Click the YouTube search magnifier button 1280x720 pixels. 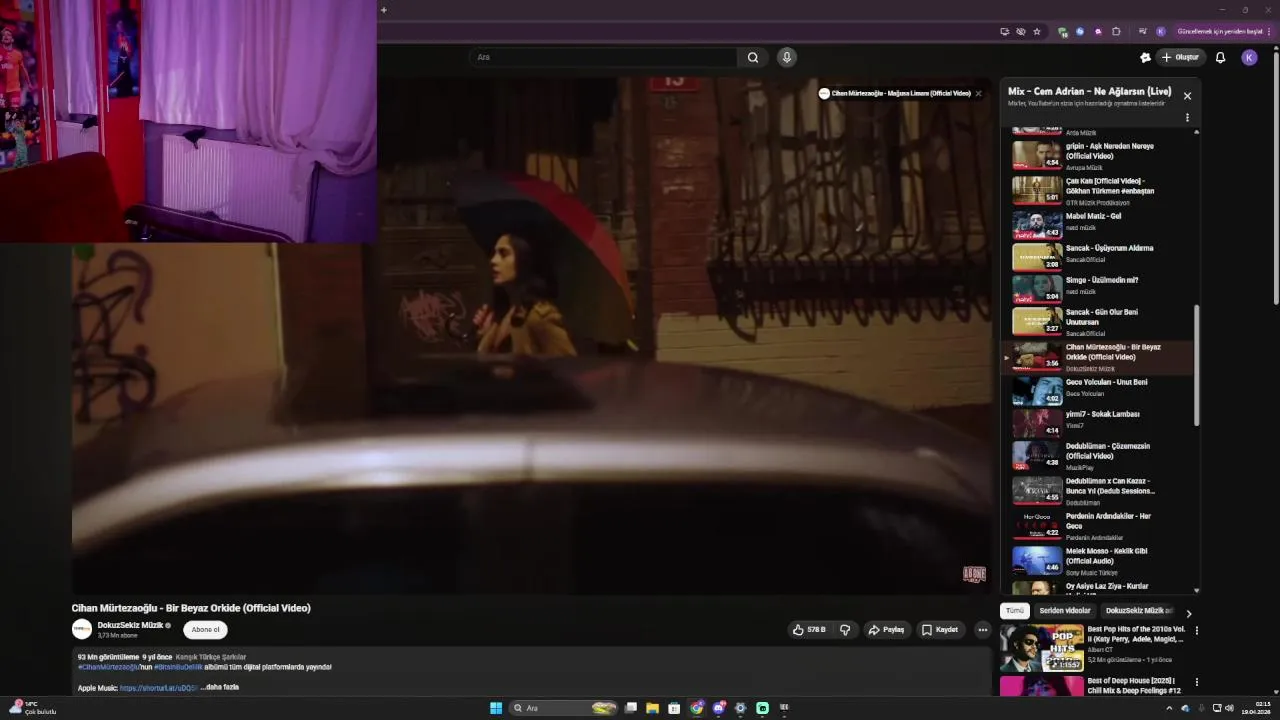coord(753,57)
